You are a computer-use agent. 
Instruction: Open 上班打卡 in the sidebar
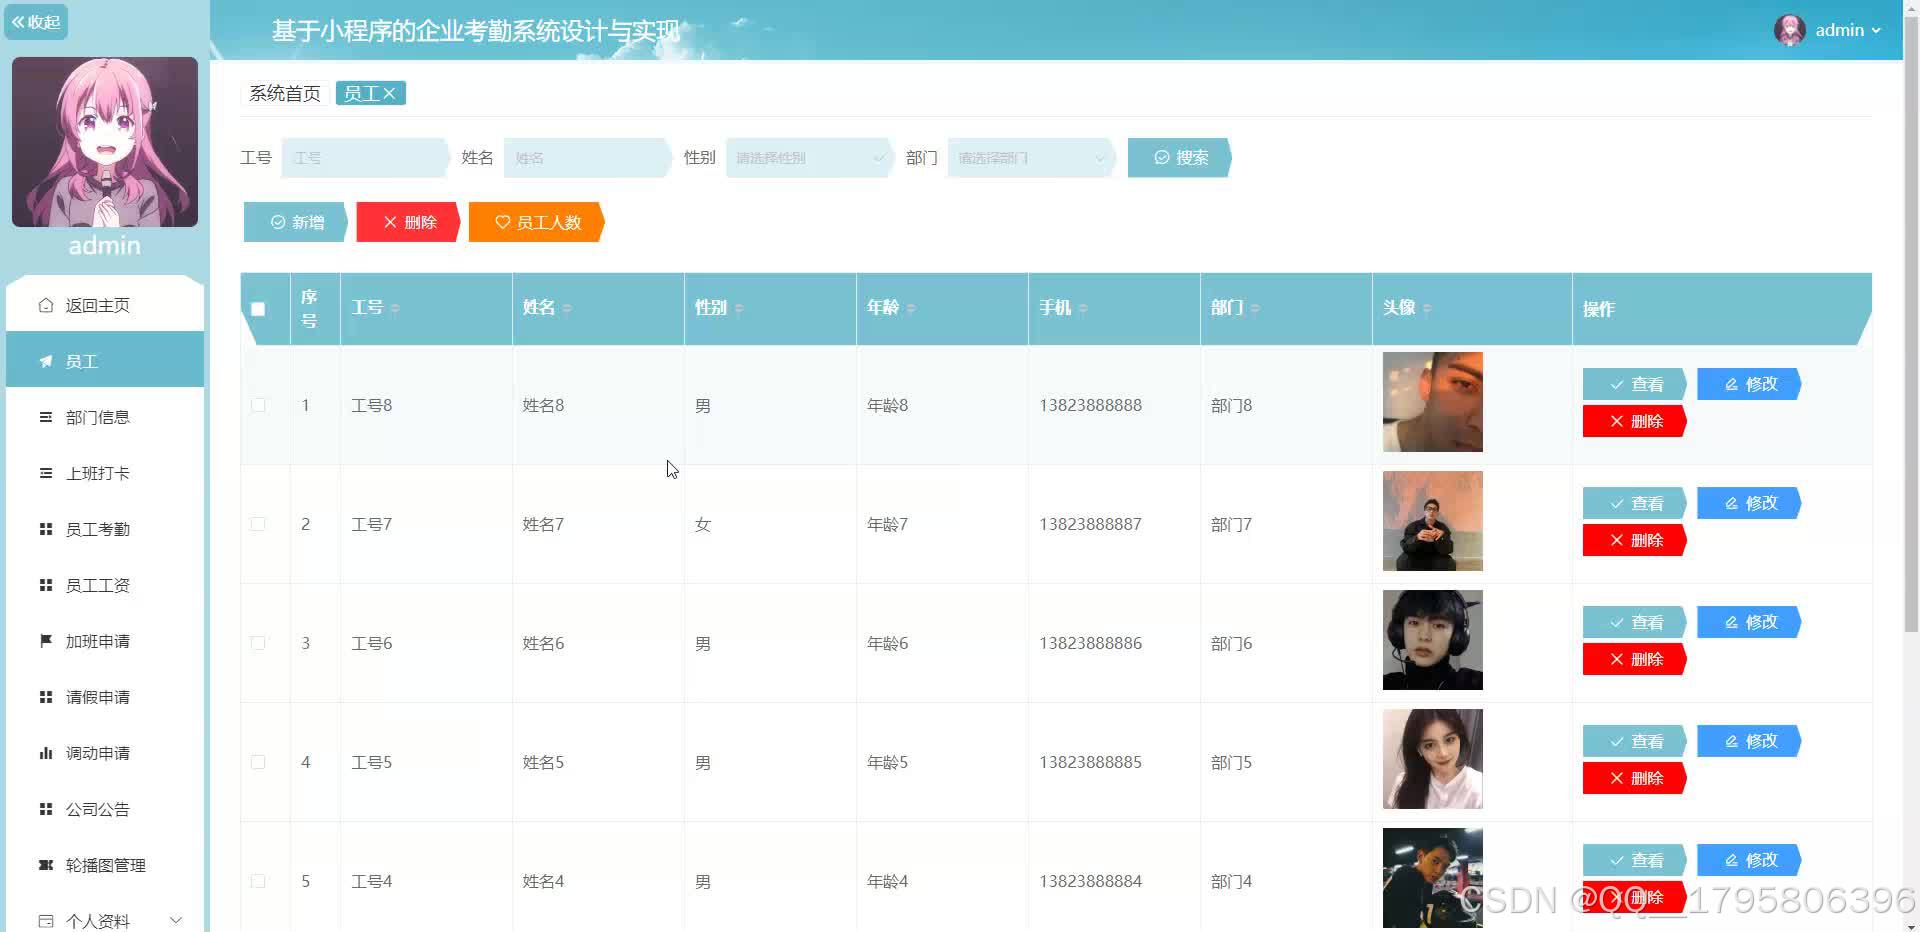click(x=105, y=473)
